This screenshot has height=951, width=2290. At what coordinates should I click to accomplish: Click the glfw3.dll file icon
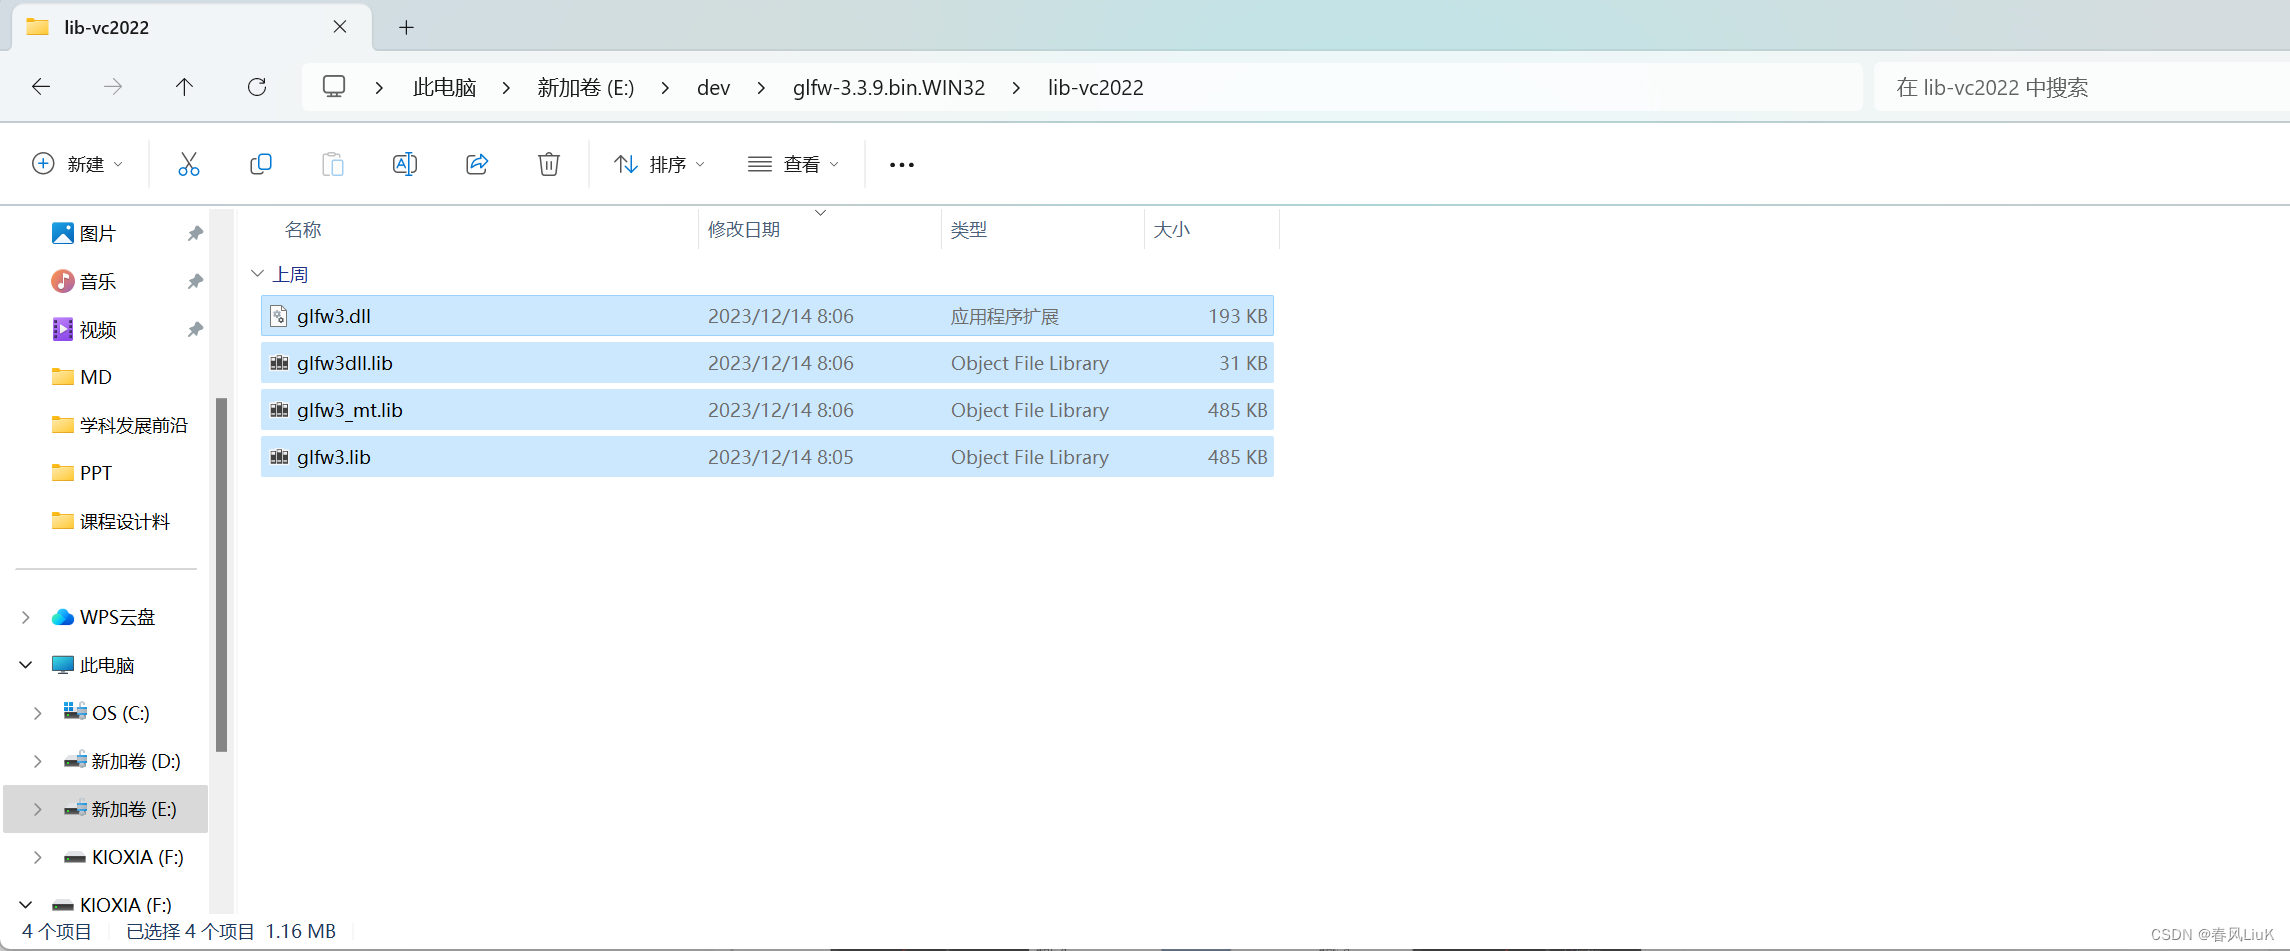[279, 316]
